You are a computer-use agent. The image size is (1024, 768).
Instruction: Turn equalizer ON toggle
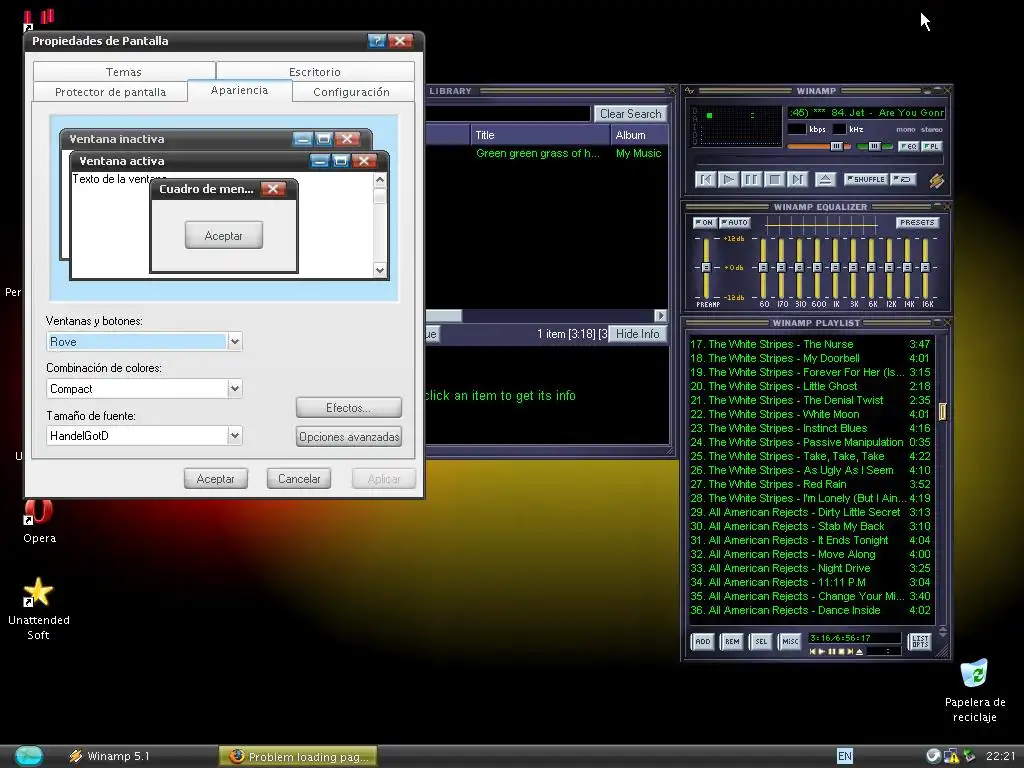704,223
